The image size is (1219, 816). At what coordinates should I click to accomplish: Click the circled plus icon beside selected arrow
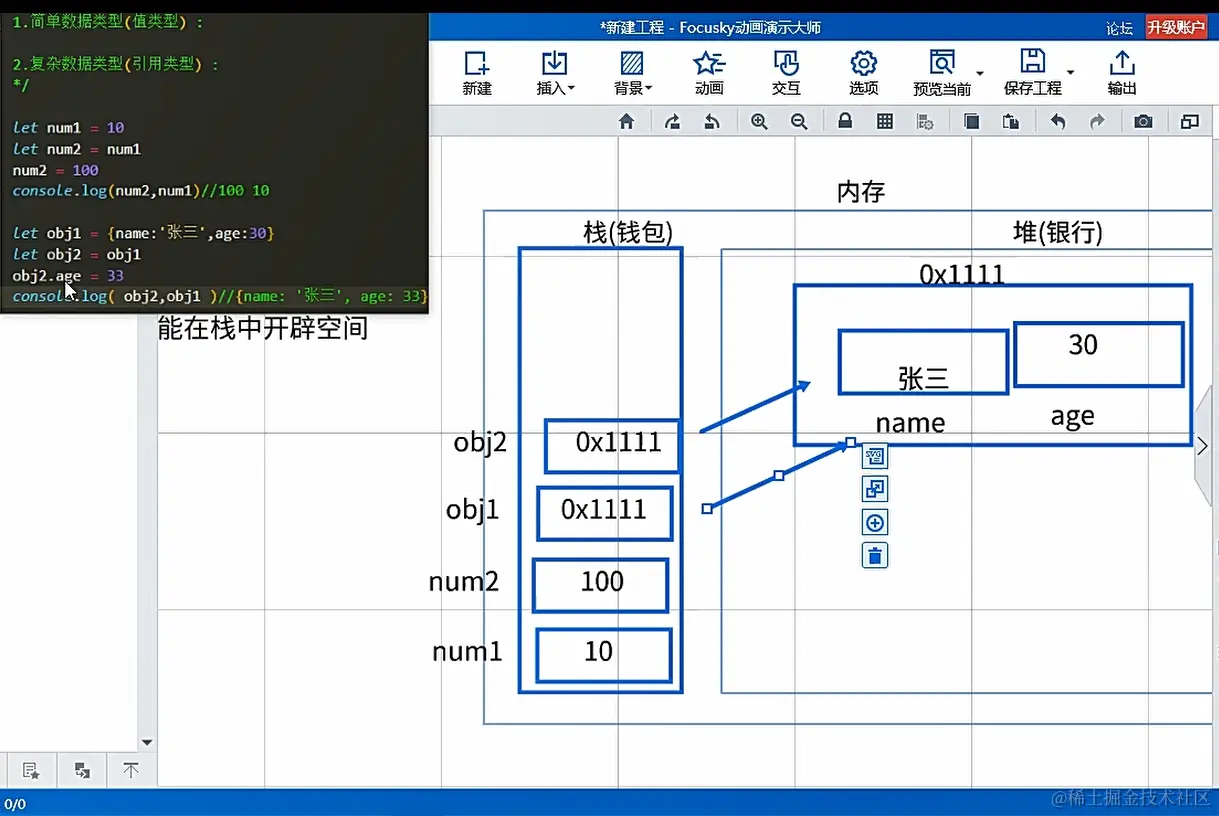tap(875, 522)
